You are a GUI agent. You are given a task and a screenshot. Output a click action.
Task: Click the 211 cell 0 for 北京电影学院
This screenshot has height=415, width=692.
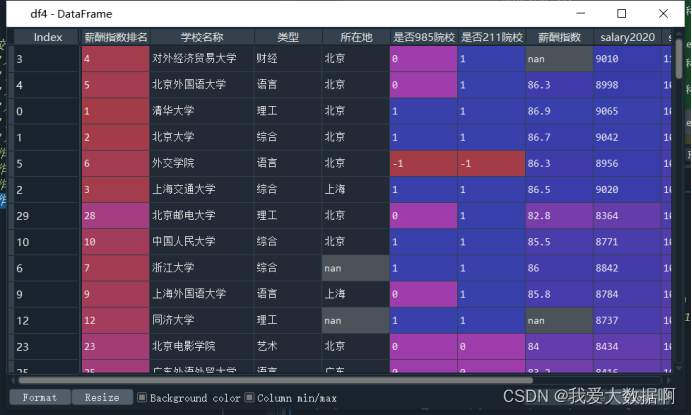[492, 346]
